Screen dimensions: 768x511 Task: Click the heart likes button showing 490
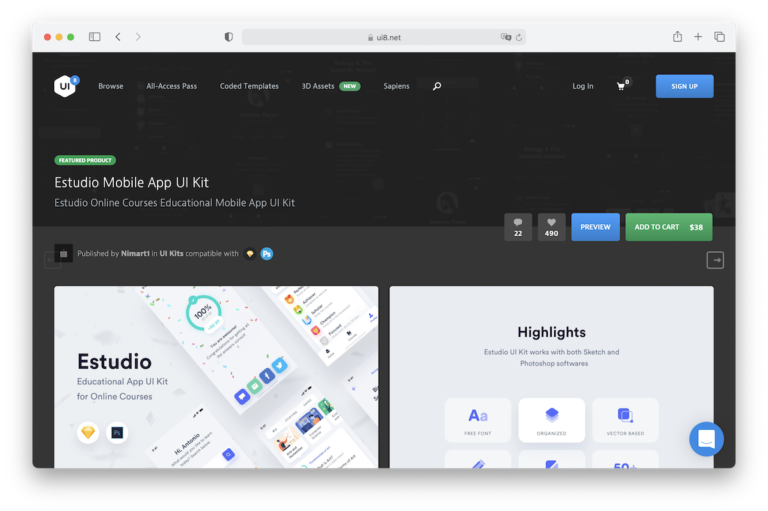(x=551, y=227)
